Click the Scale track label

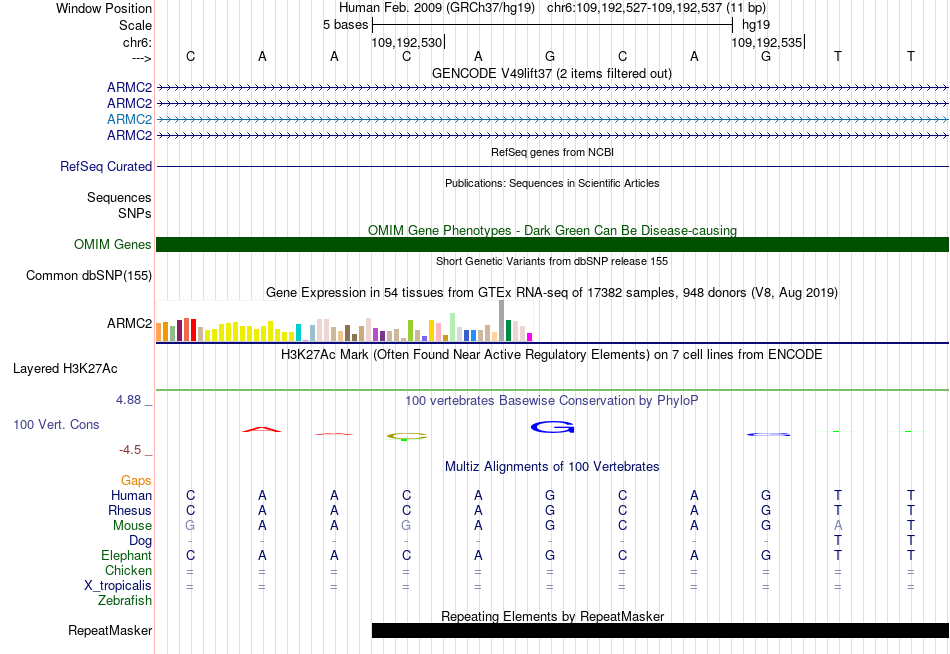point(135,25)
